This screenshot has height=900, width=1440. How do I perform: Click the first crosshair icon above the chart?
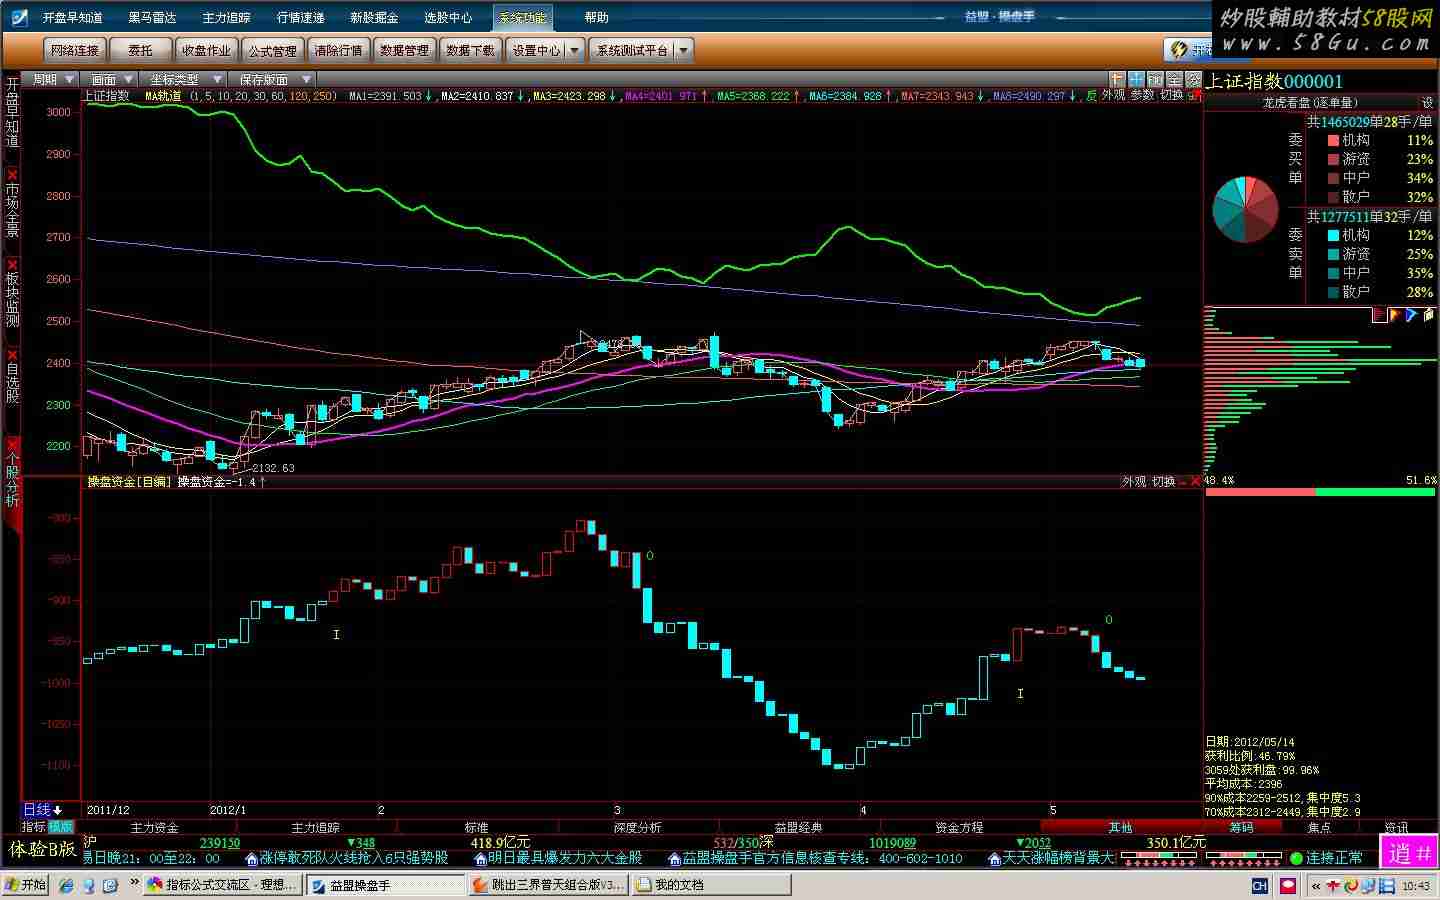[x=1117, y=79]
